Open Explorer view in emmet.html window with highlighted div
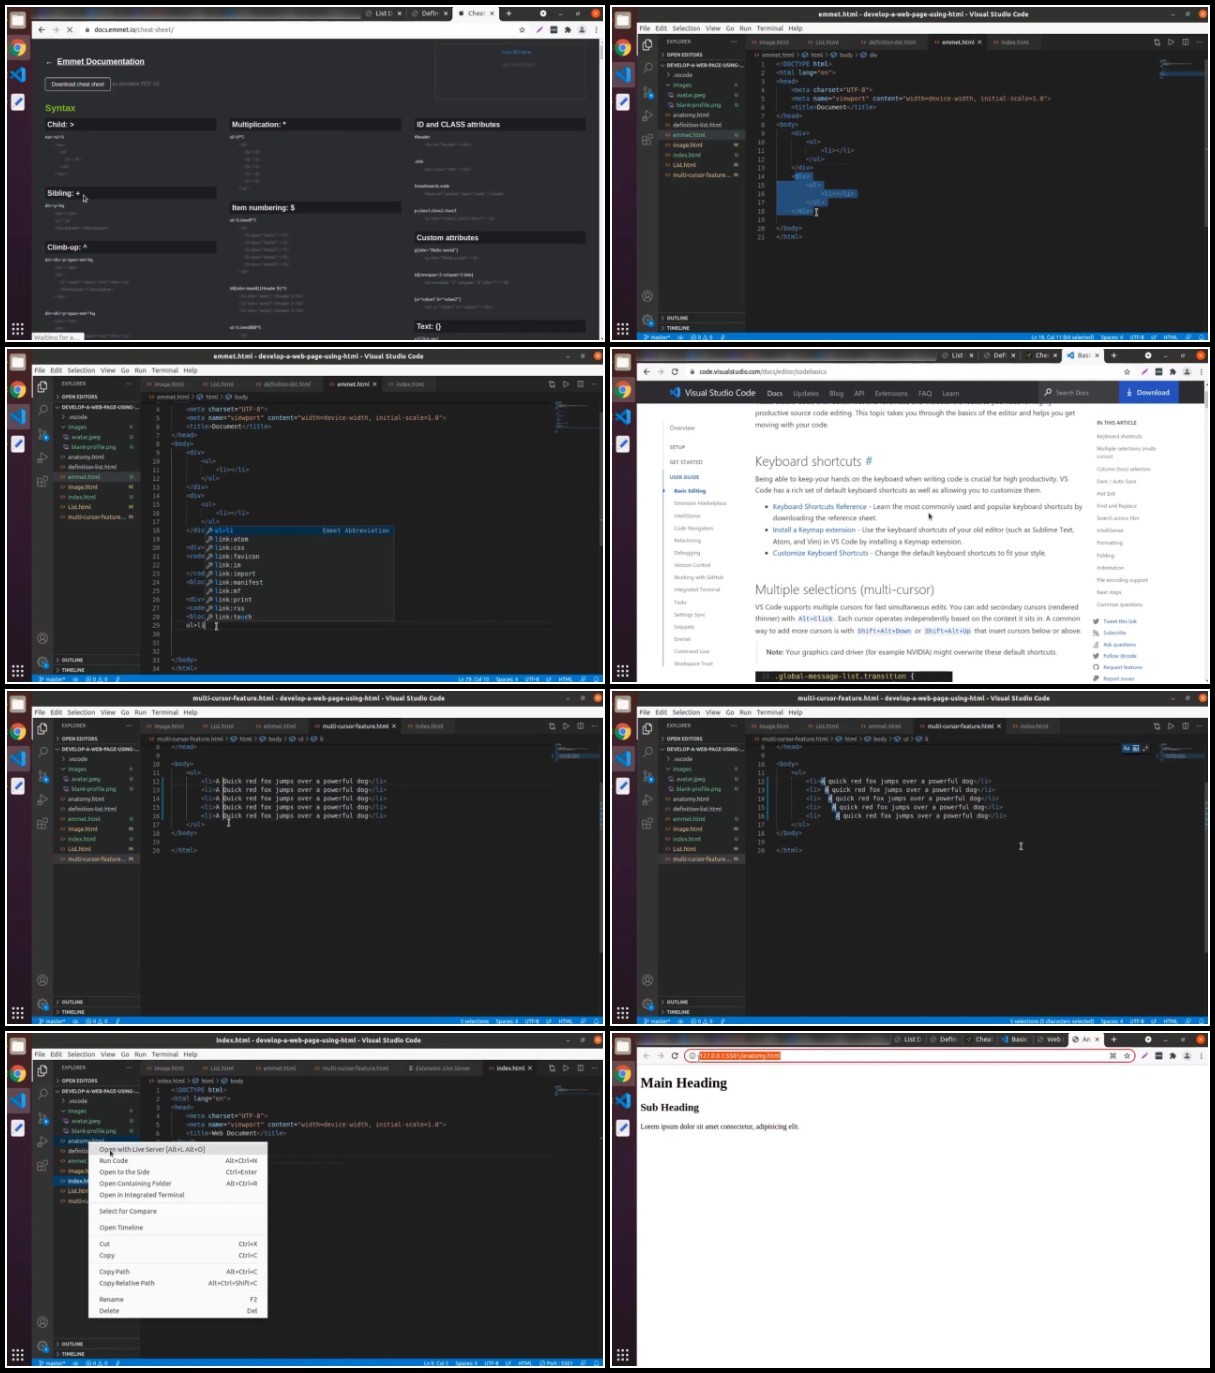The height and width of the screenshot is (1373, 1215). tap(647, 45)
